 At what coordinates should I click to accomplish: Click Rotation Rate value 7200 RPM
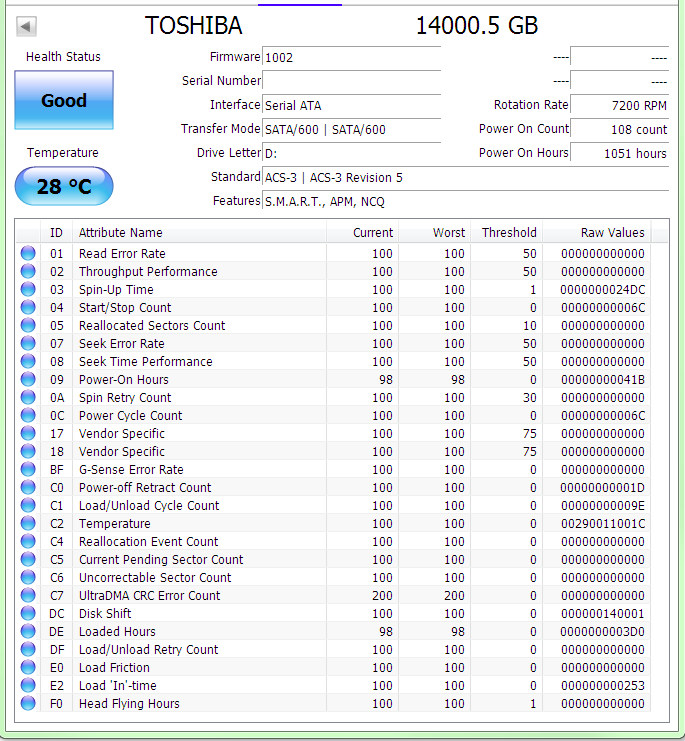click(620, 105)
